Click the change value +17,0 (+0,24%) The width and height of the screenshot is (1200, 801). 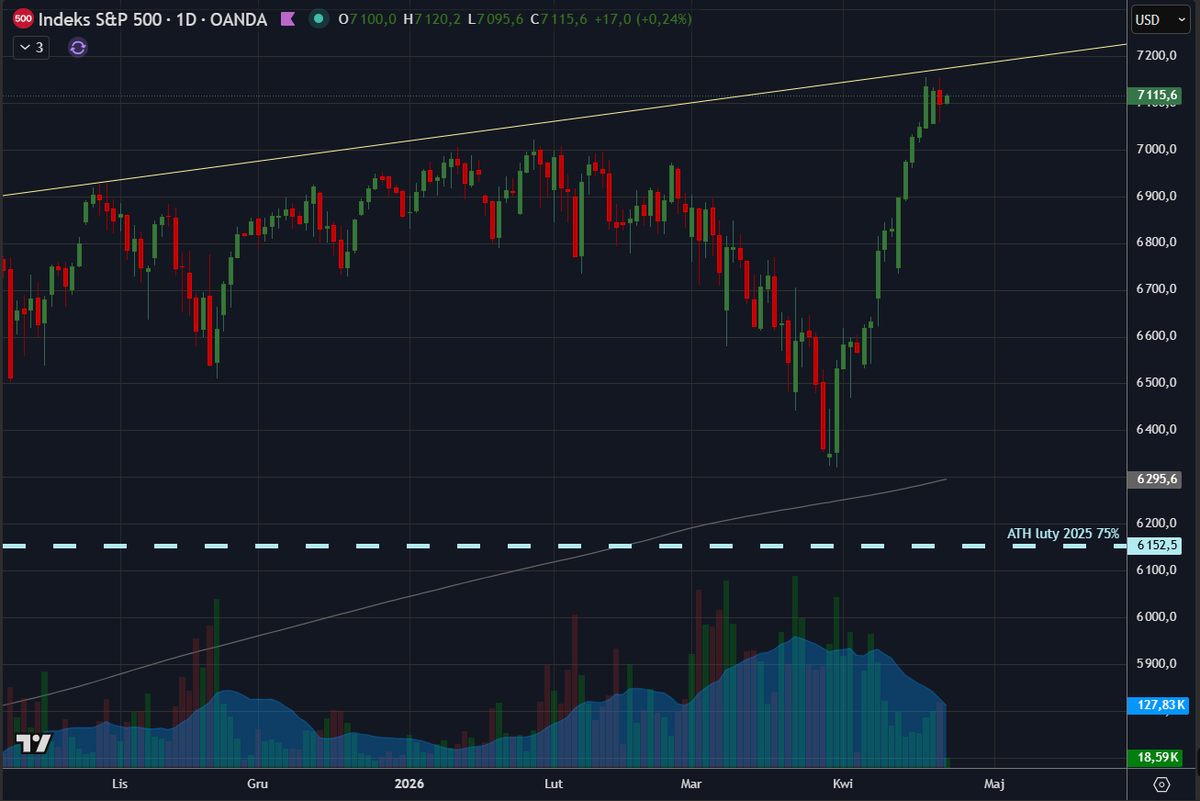point(642,19)
